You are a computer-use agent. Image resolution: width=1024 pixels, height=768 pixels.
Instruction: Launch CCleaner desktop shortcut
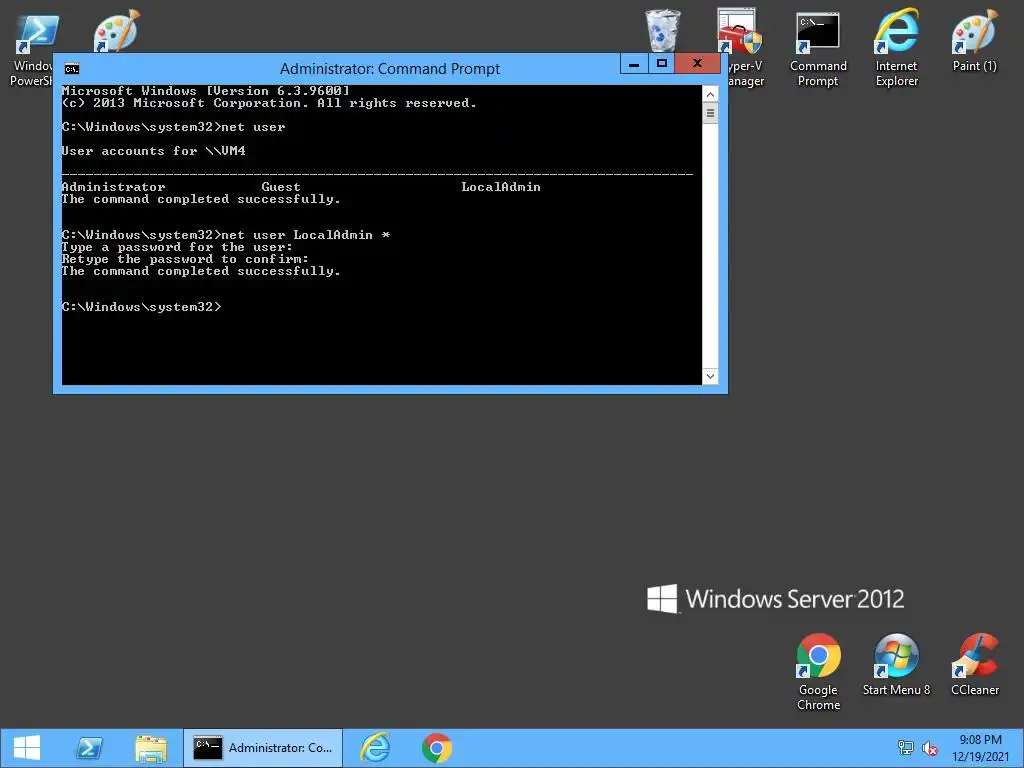[x=974, y=665]
